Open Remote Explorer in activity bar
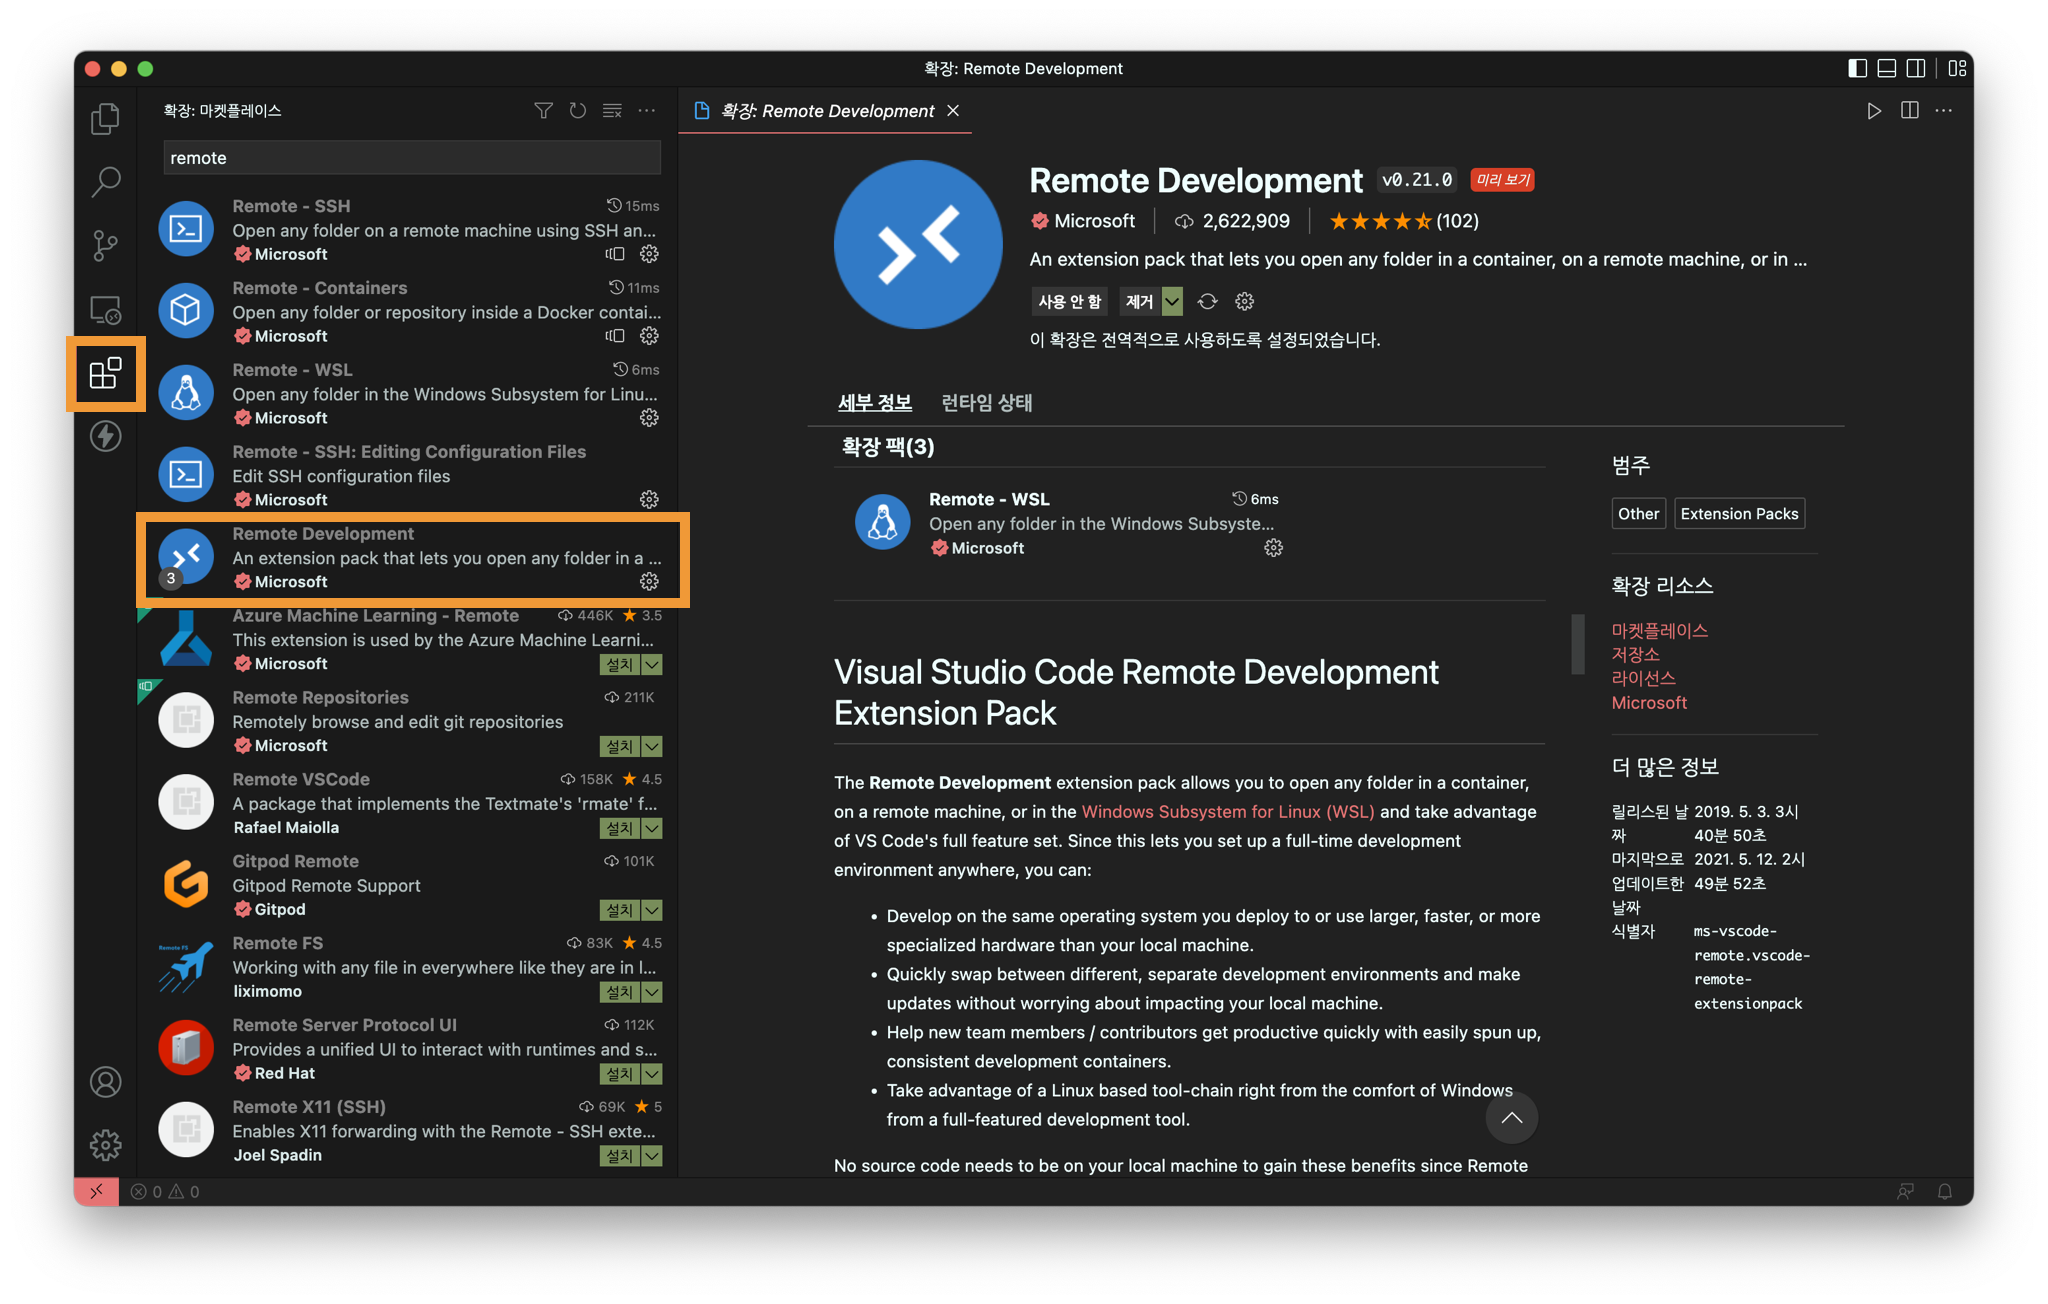 click(105, 310)
